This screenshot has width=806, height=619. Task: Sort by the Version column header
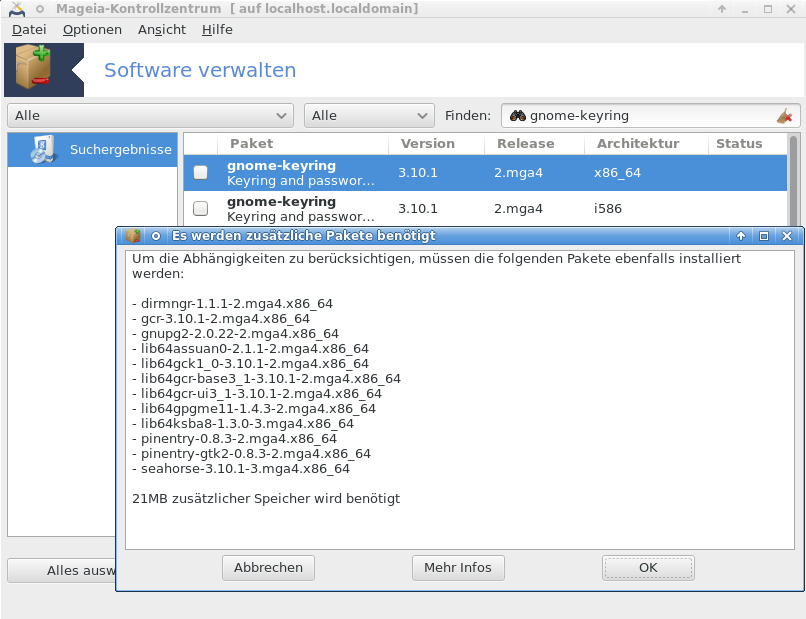click(x=436, y=143)
